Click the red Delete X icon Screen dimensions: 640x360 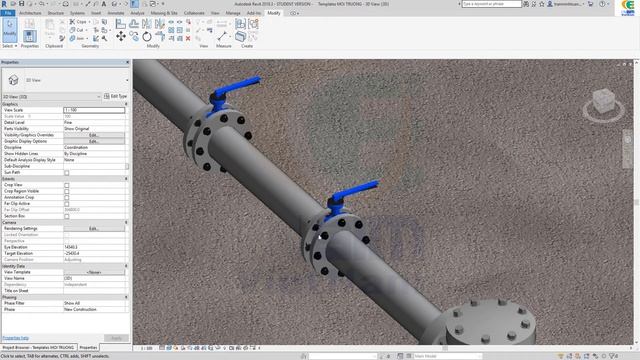[x=188, y=38]
